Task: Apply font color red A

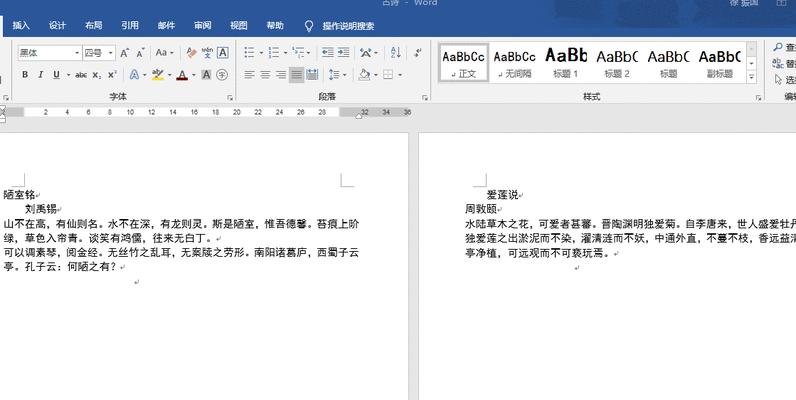Action: [182, 75]
